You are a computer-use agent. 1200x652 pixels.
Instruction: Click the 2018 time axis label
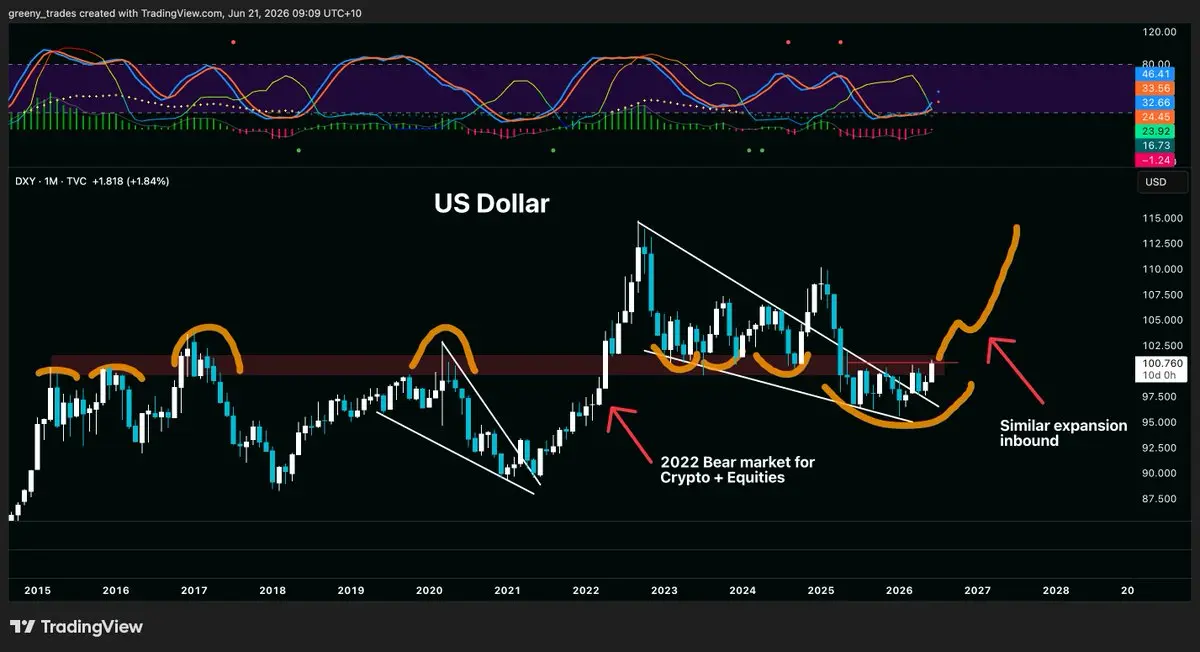coord(273,590)
